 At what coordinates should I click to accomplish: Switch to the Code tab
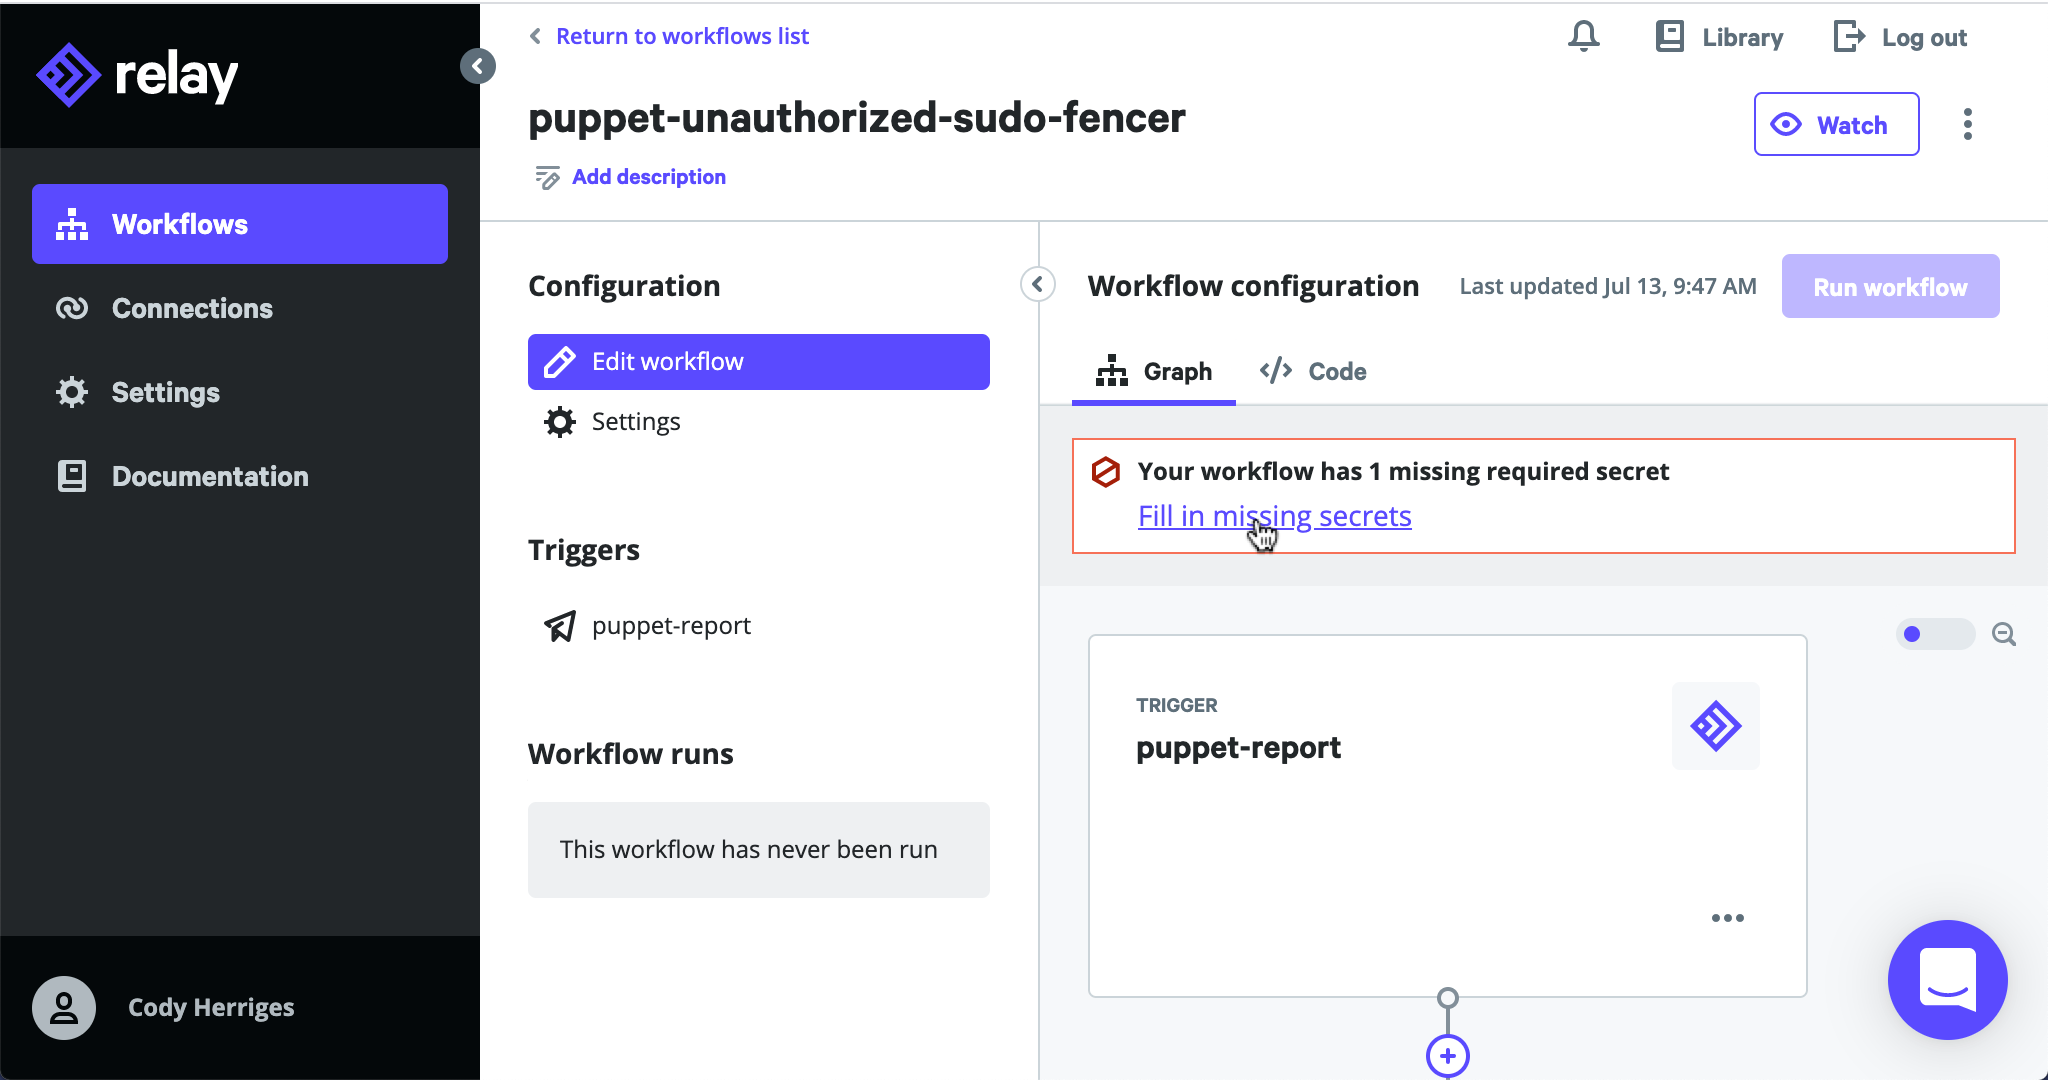tap(1313, 371)
